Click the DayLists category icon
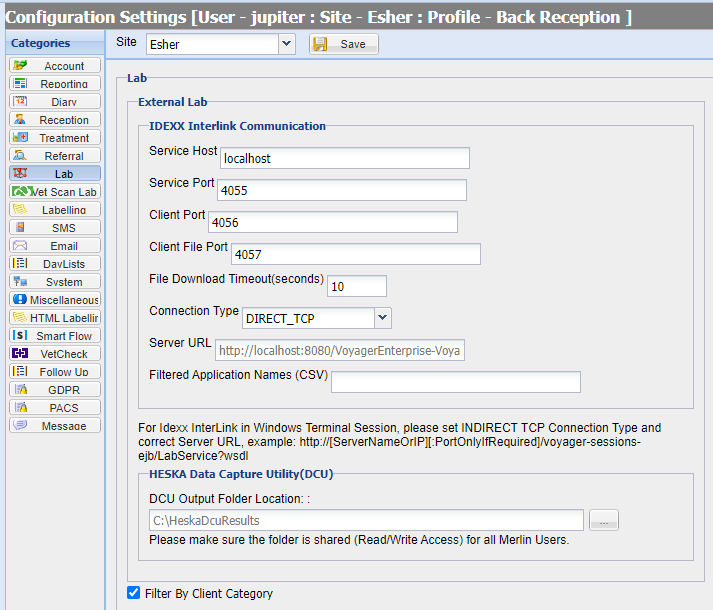713x610 pixels. click(20, 263)
